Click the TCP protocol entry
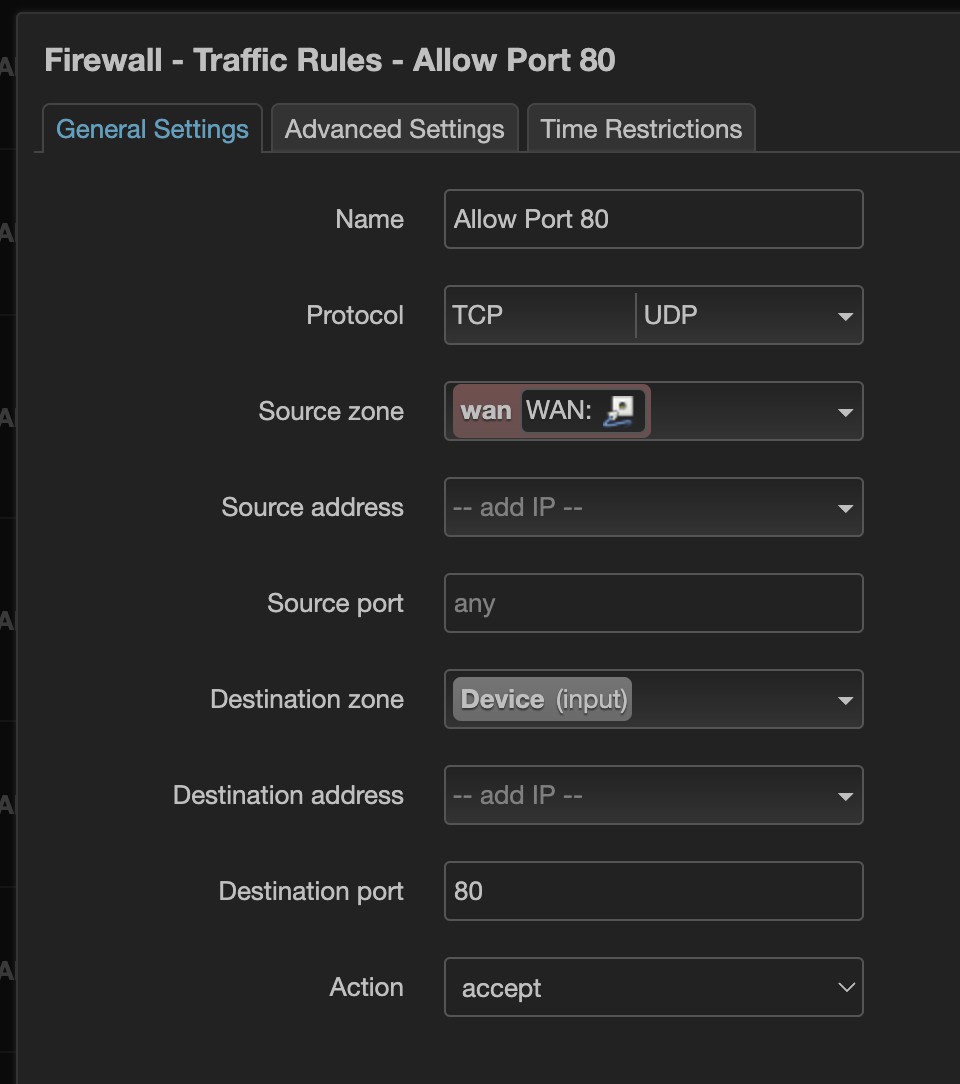 coord(478,315)
